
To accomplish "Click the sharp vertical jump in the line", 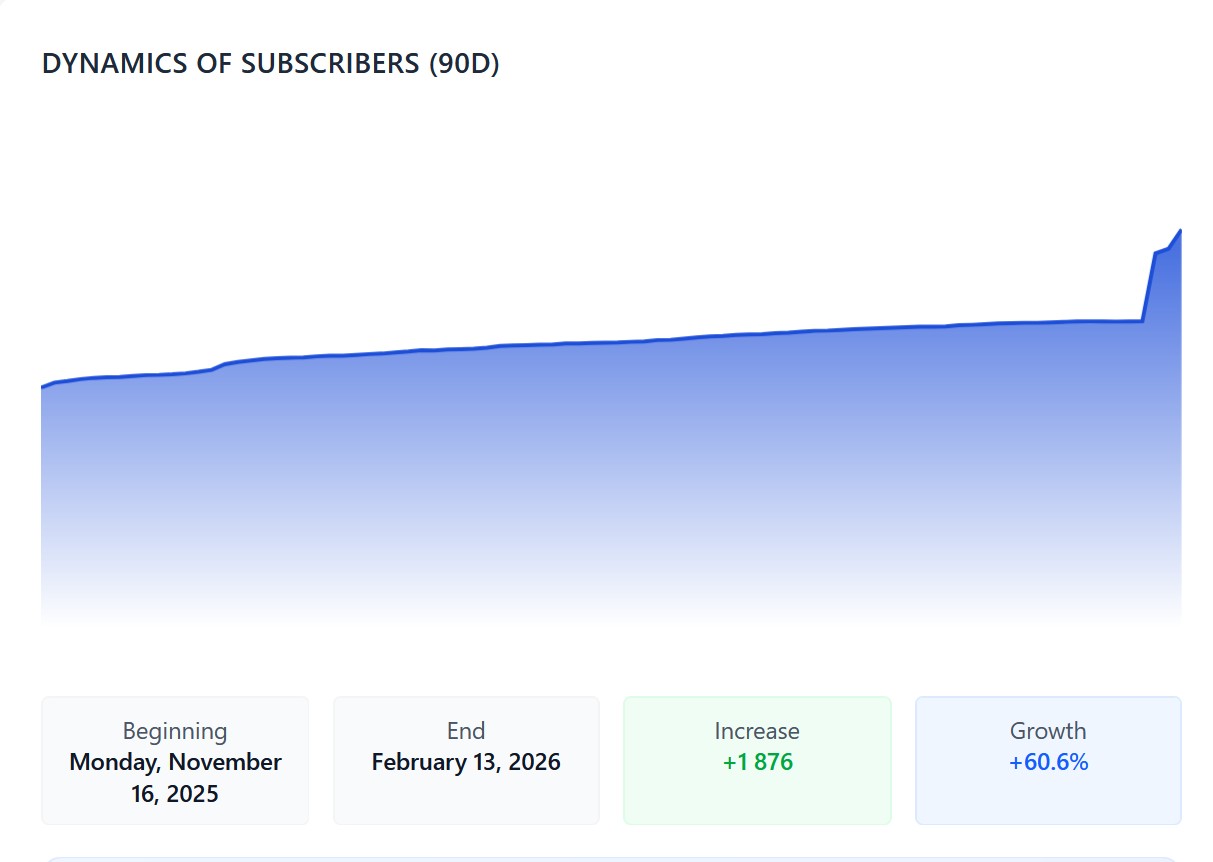I will [x=1148, y=286].
